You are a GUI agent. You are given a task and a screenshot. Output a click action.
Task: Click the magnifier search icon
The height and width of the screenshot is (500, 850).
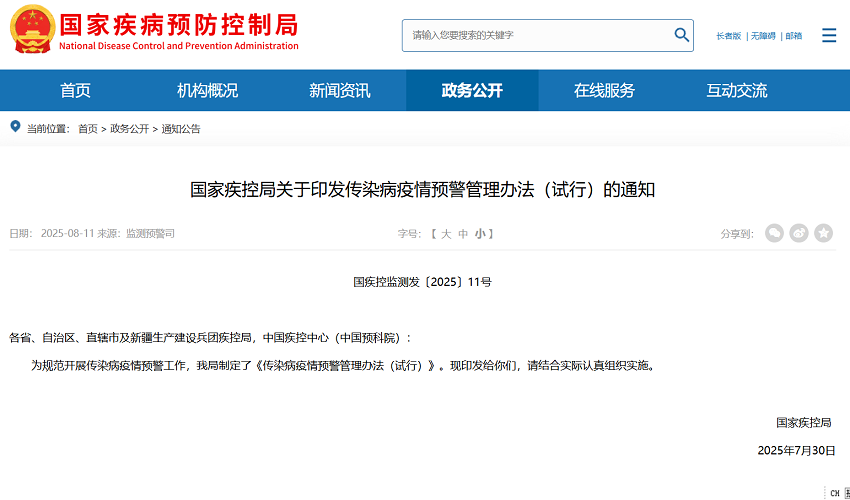pos(682,35)
